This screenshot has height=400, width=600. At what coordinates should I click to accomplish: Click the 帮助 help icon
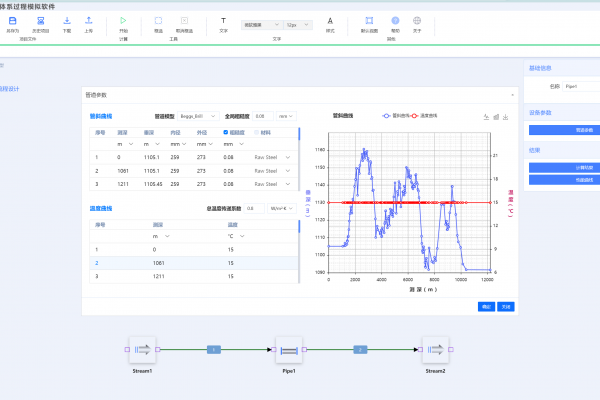(x=395, y=21)
